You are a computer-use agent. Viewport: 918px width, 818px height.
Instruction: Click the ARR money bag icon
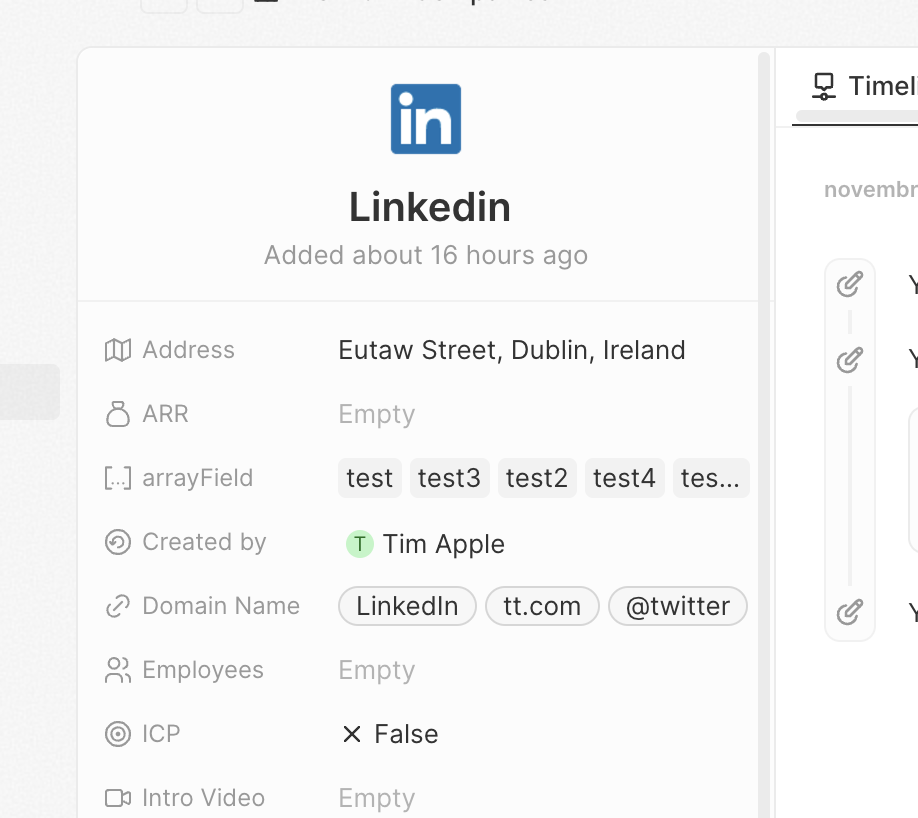tap(118, 414)
